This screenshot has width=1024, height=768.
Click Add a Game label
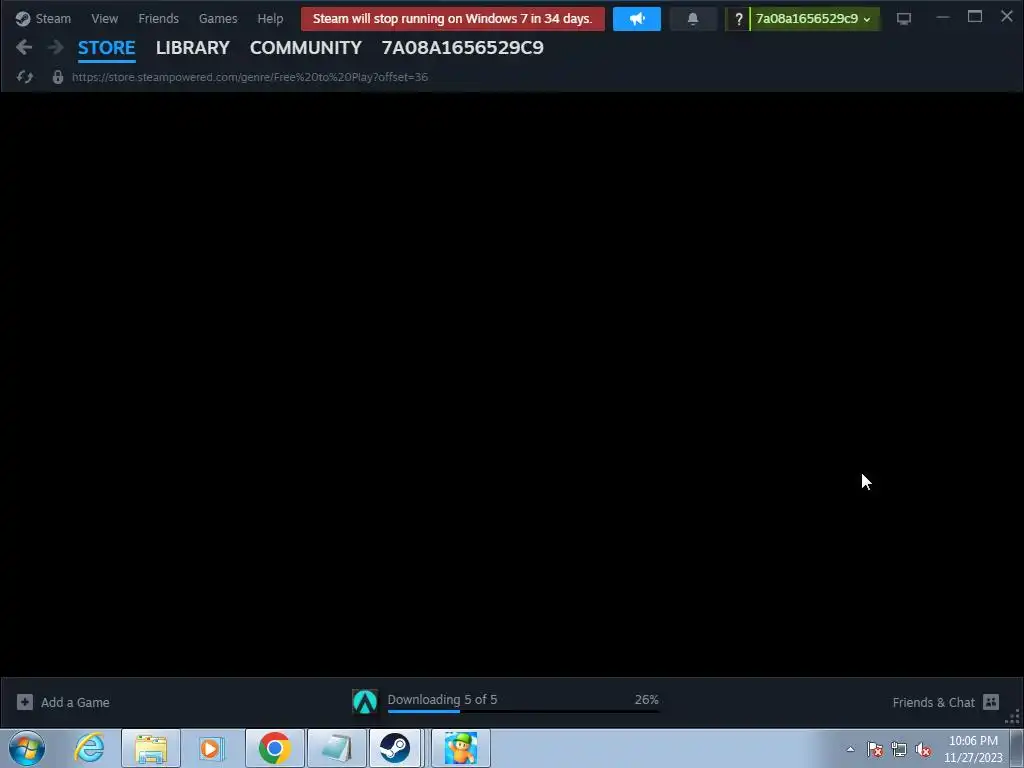[x=75, y=703]
